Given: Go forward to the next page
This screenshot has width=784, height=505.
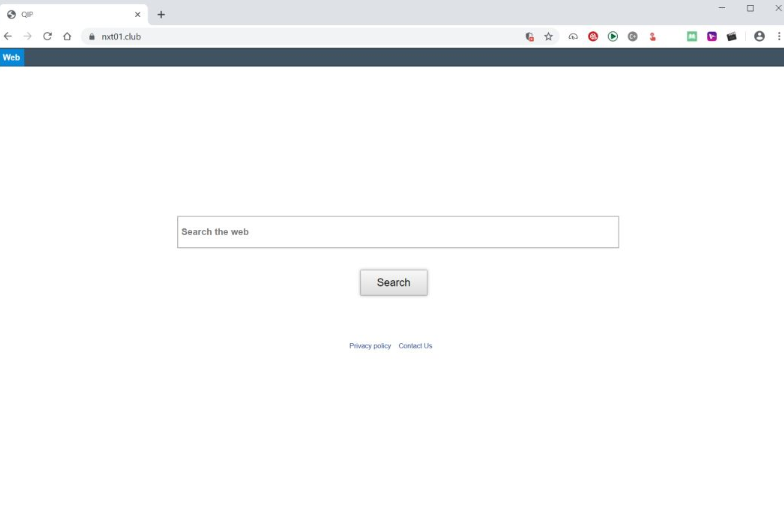Looking at the screenshot, I should (x=28, y=36).
